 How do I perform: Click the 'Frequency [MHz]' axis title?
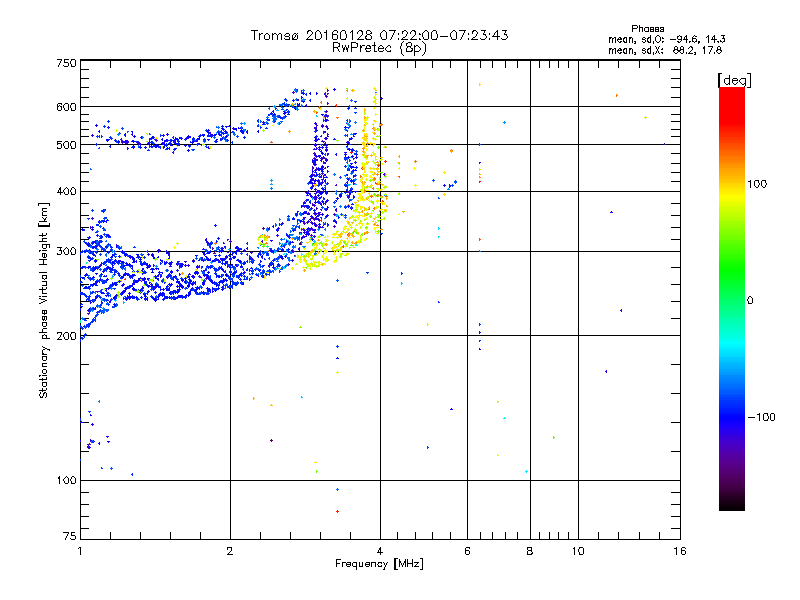pos(380,564)
